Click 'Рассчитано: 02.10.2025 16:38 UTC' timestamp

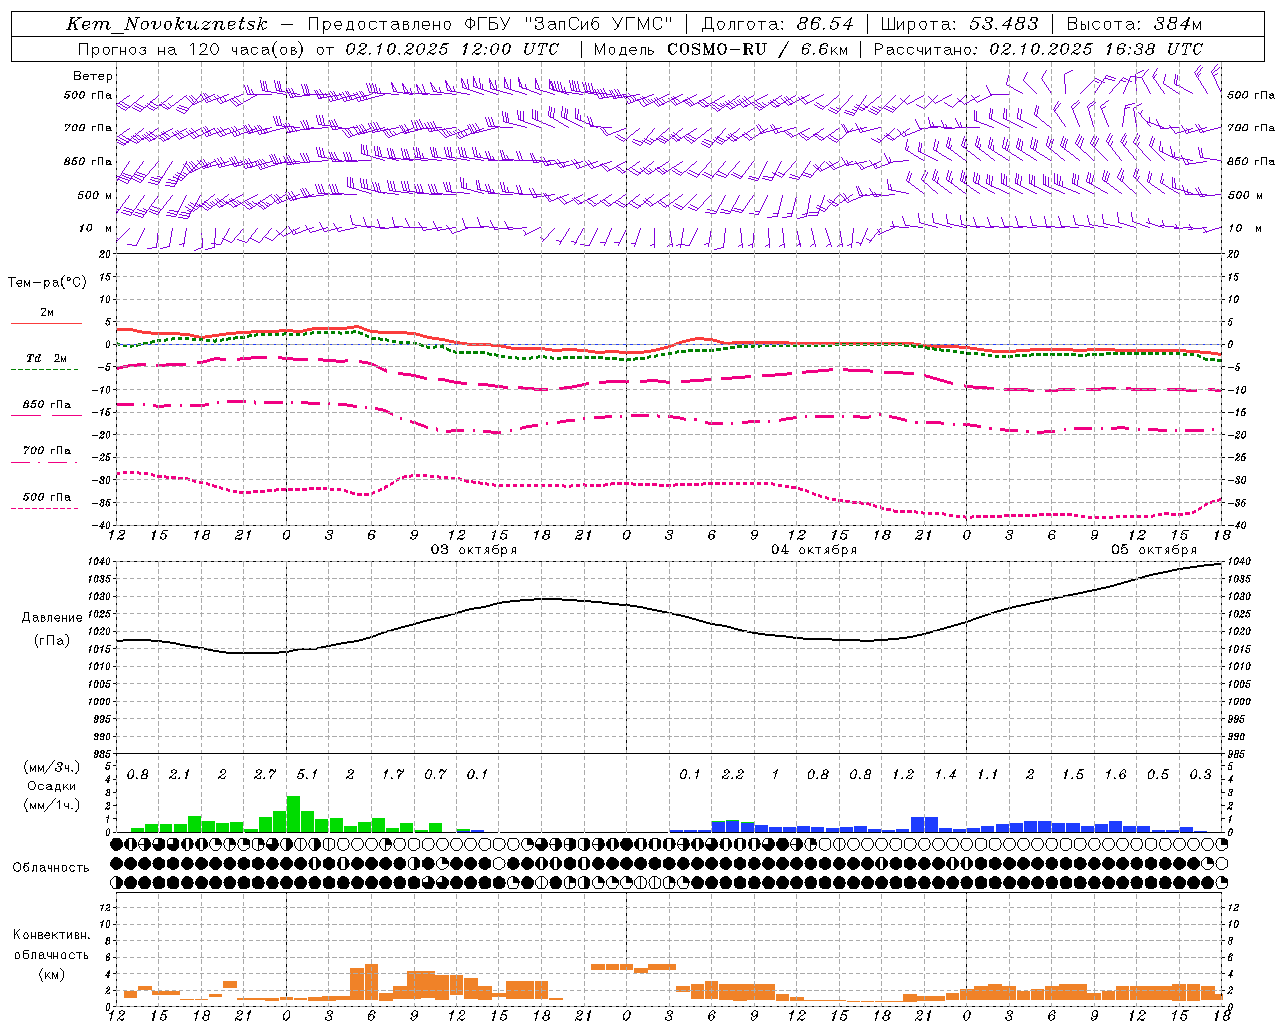coord(1038,49)
